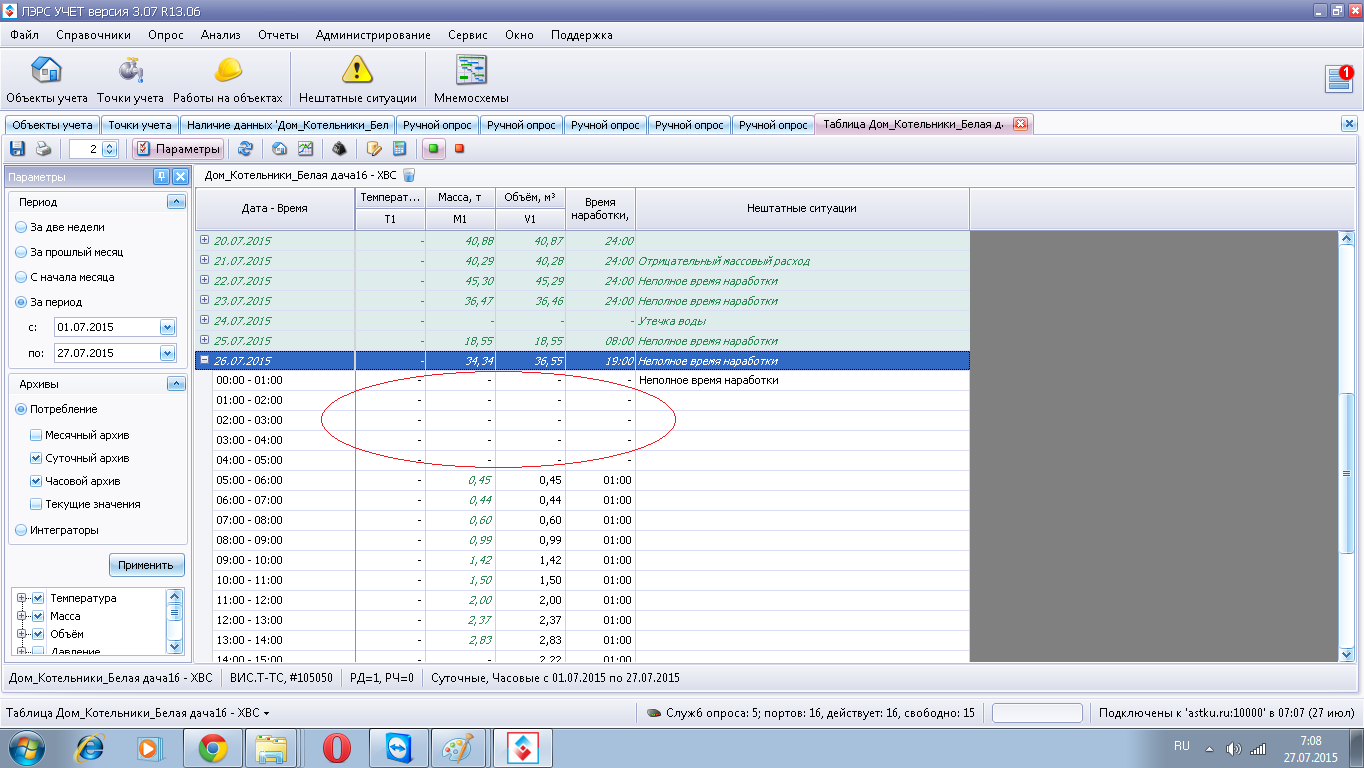Uncheck Масса tree checkbox

pos(38,616)
